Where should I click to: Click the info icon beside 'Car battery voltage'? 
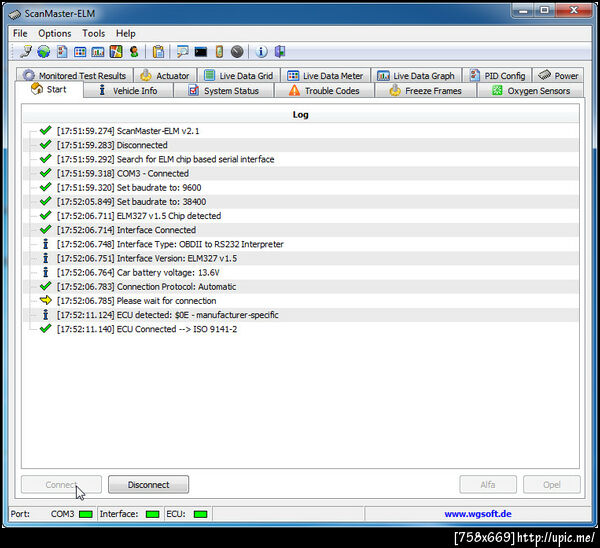point(46,272)
